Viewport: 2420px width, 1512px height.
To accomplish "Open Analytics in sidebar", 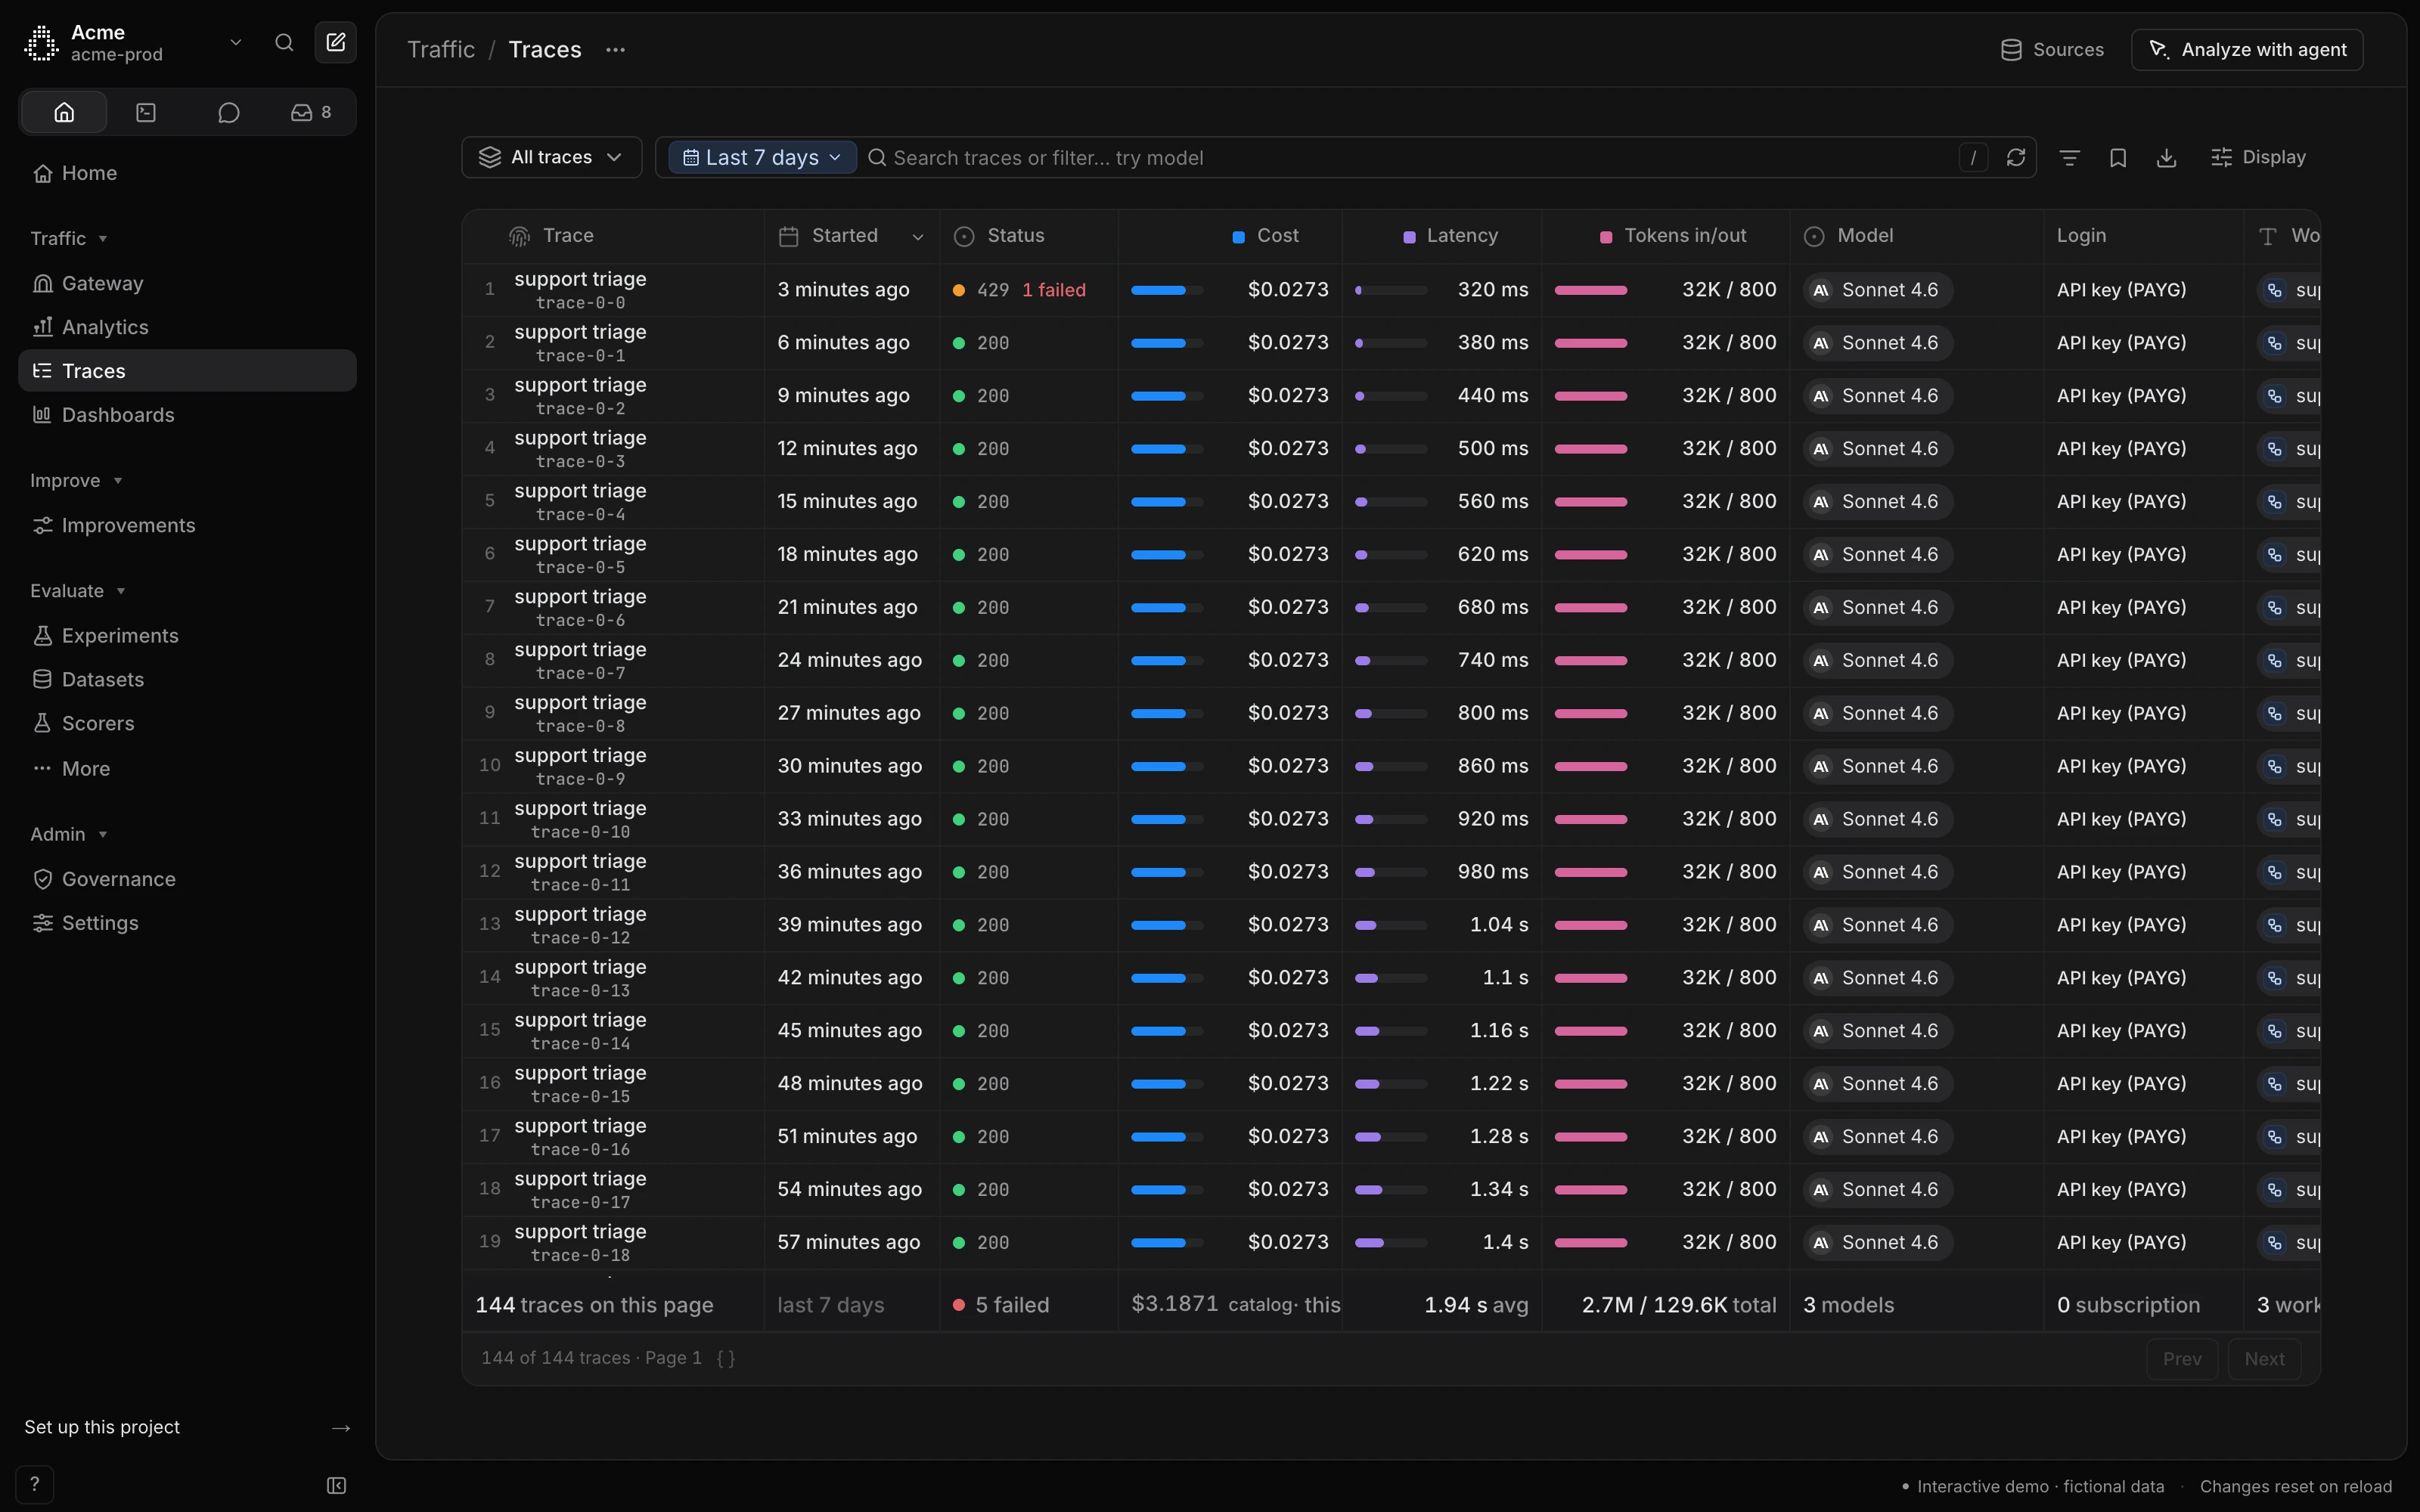I will pos(187,327).
